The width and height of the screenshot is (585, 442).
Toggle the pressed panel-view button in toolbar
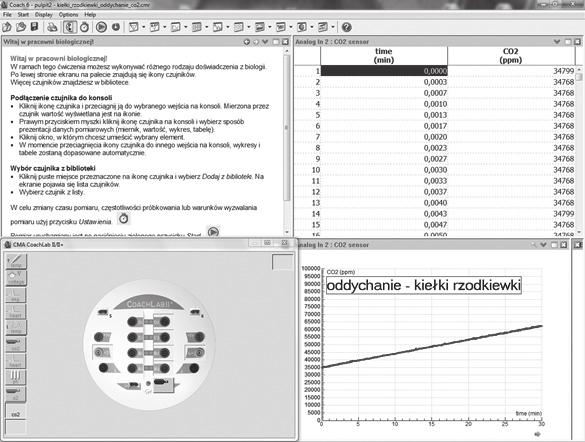(70, 27)
